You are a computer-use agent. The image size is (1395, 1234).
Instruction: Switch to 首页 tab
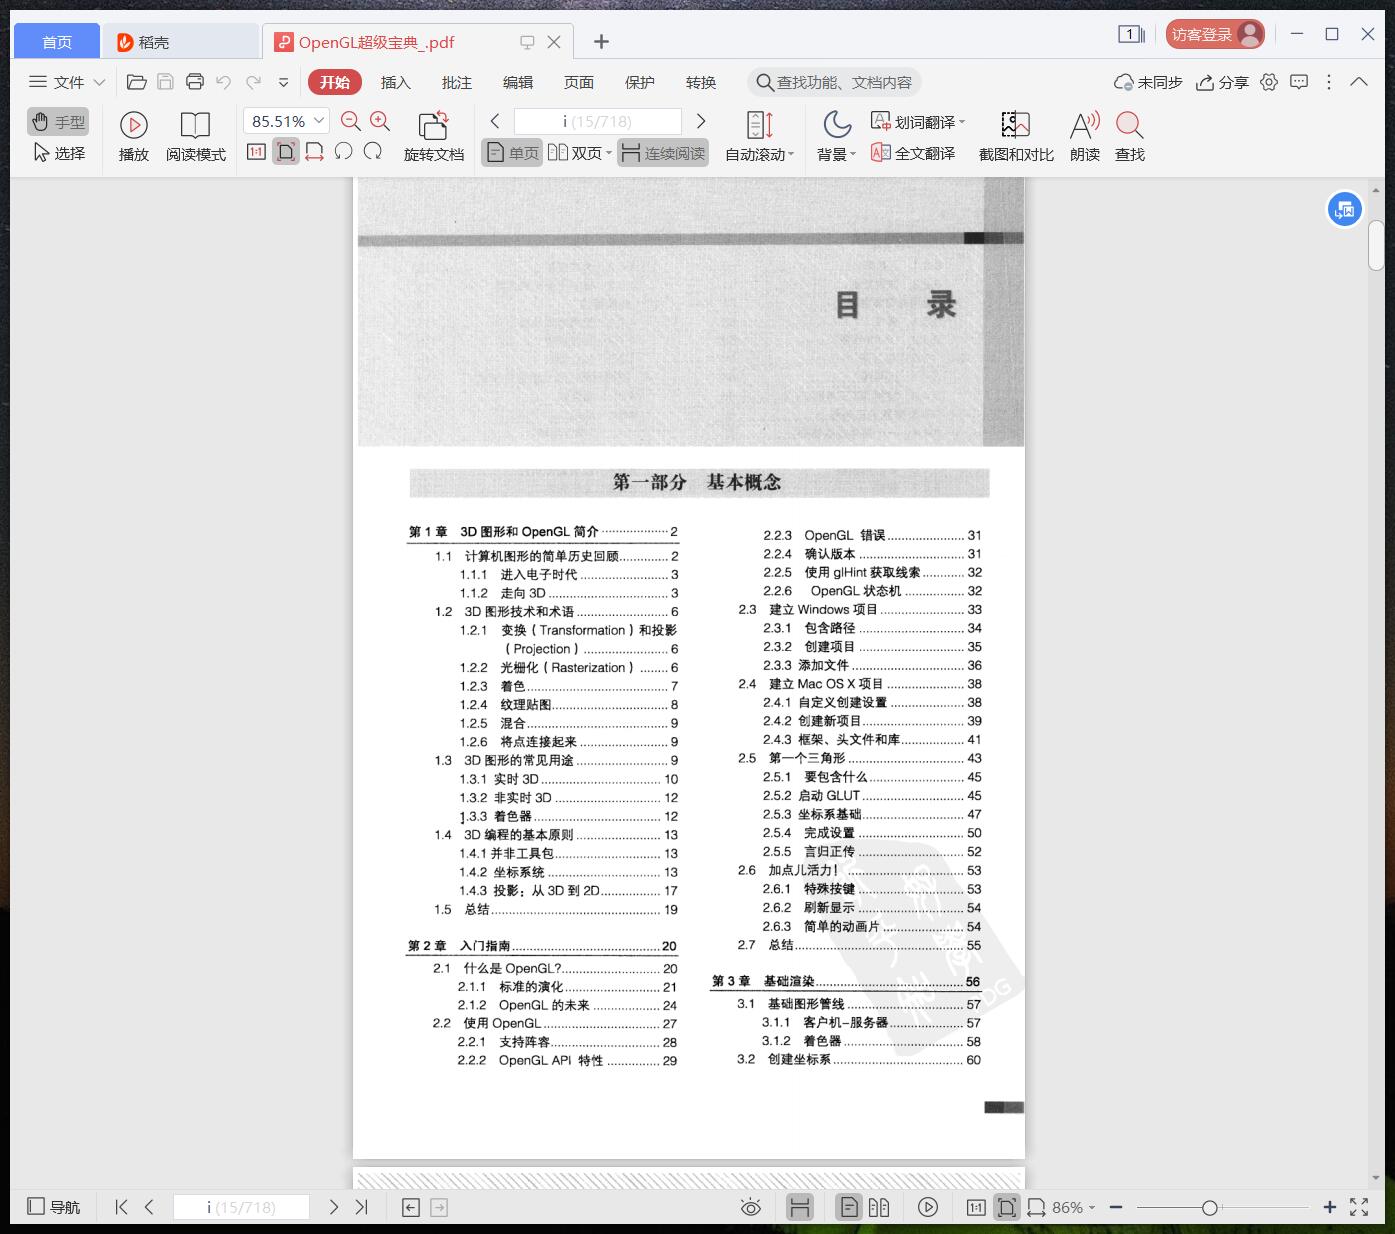[57, 41]
